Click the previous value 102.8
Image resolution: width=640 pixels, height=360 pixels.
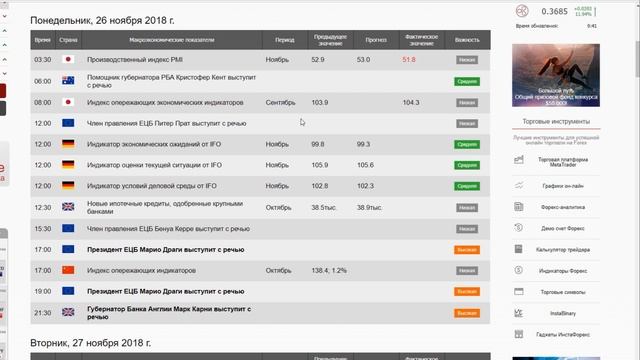point(320,186)
